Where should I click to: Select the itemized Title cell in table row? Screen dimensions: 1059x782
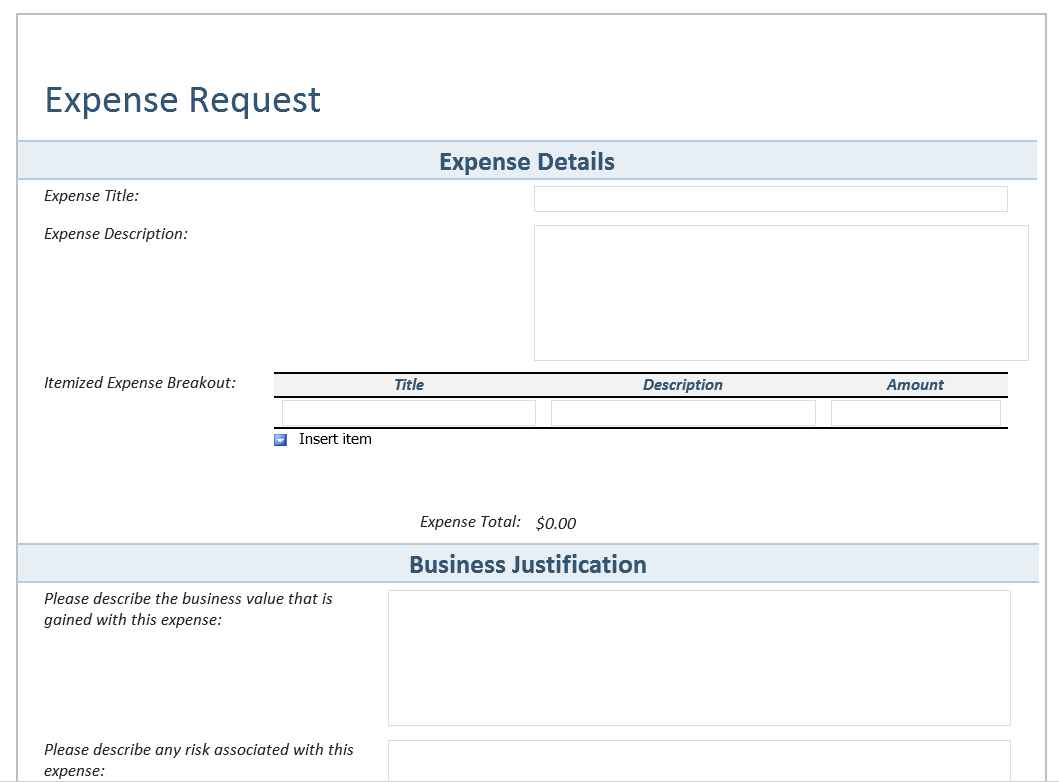click(x=408, y=413)
